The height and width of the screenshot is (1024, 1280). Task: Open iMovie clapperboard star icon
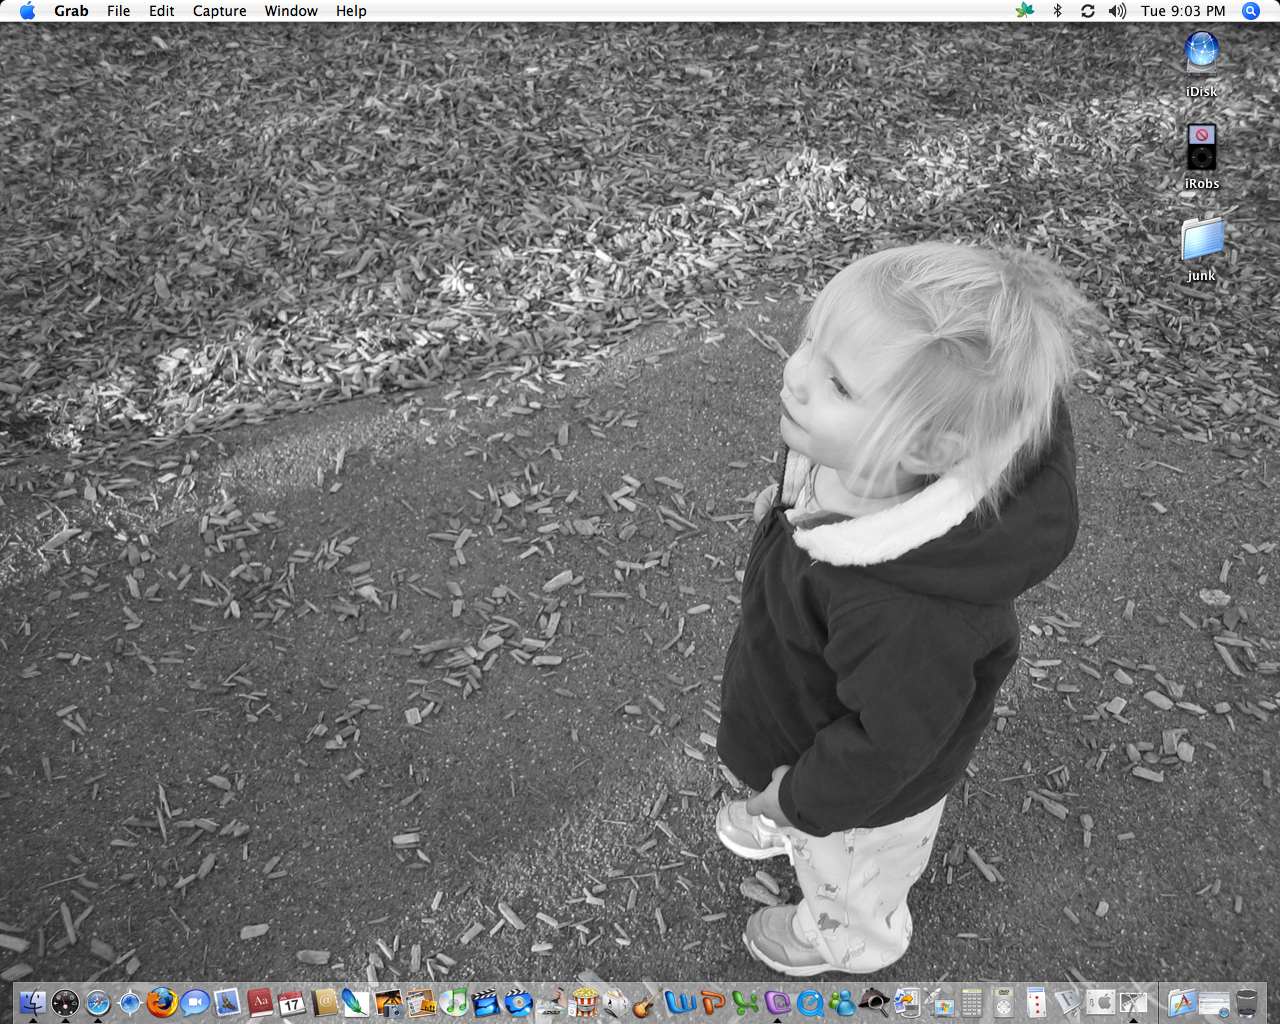tap(486, 1002)
